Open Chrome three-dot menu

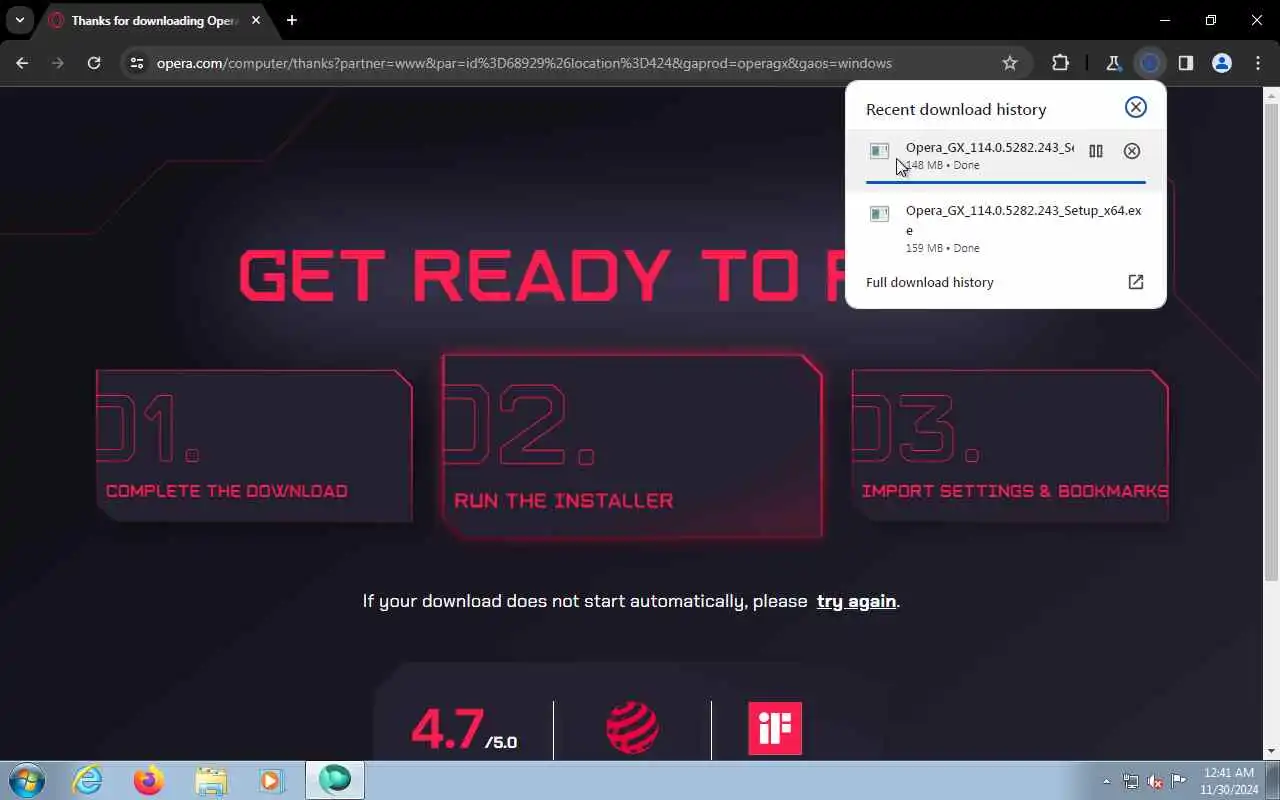point(1257,63)
